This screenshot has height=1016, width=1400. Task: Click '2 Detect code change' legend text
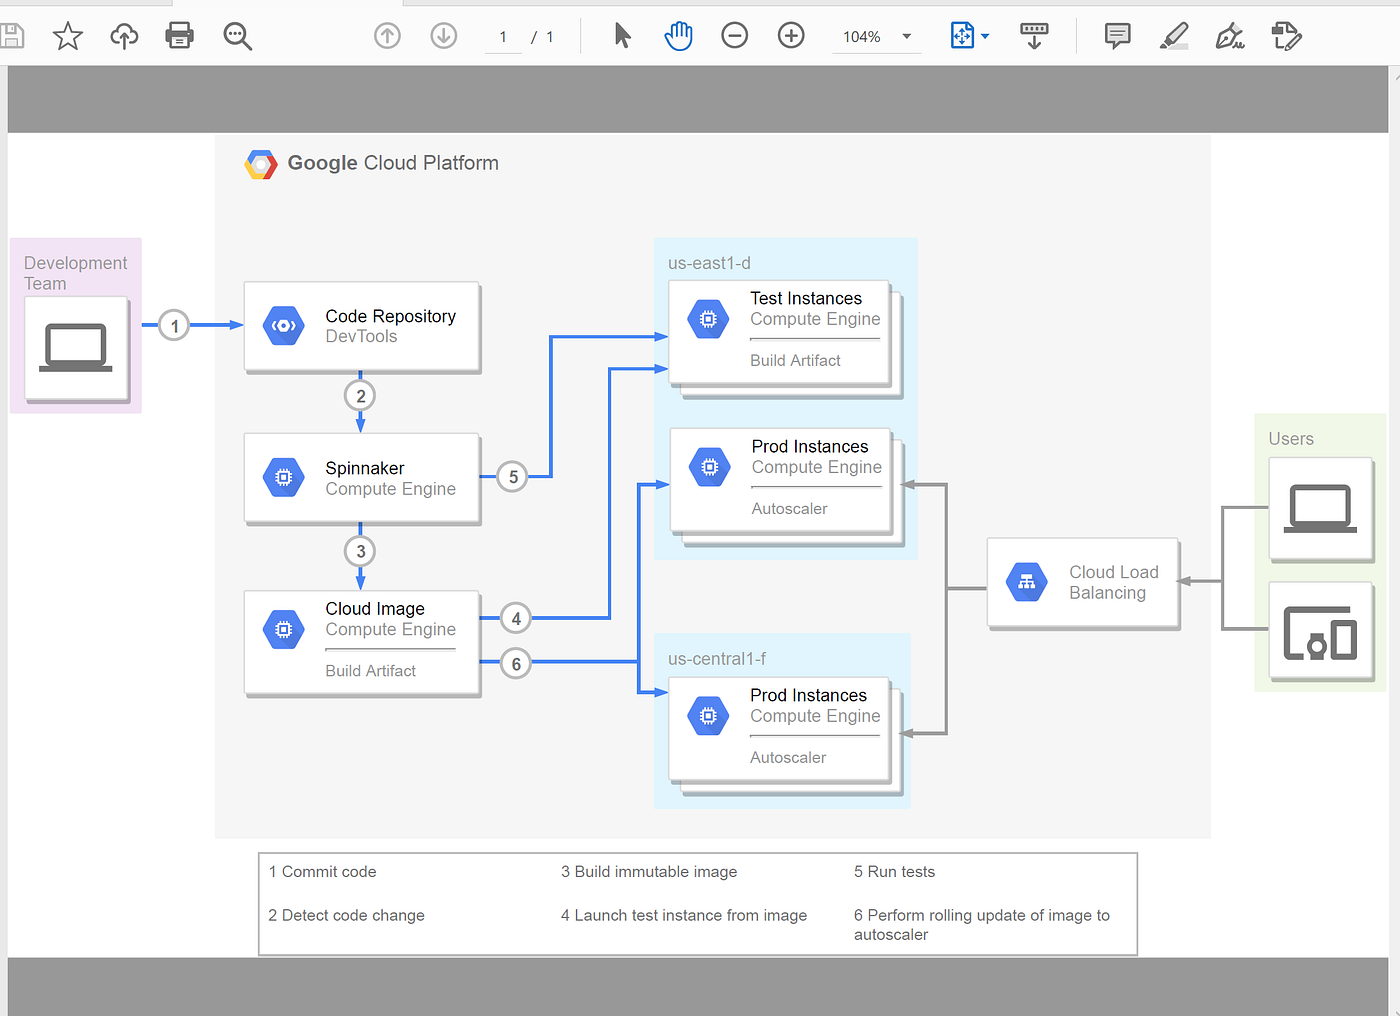pos(346,915)
